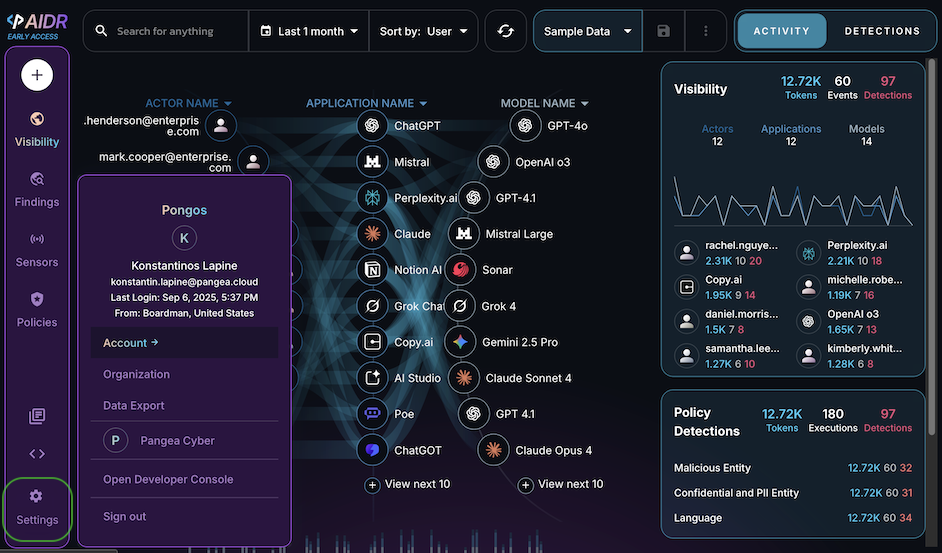
Task: Switch to the ACTIVITY tab
Action: pos(782,31)
